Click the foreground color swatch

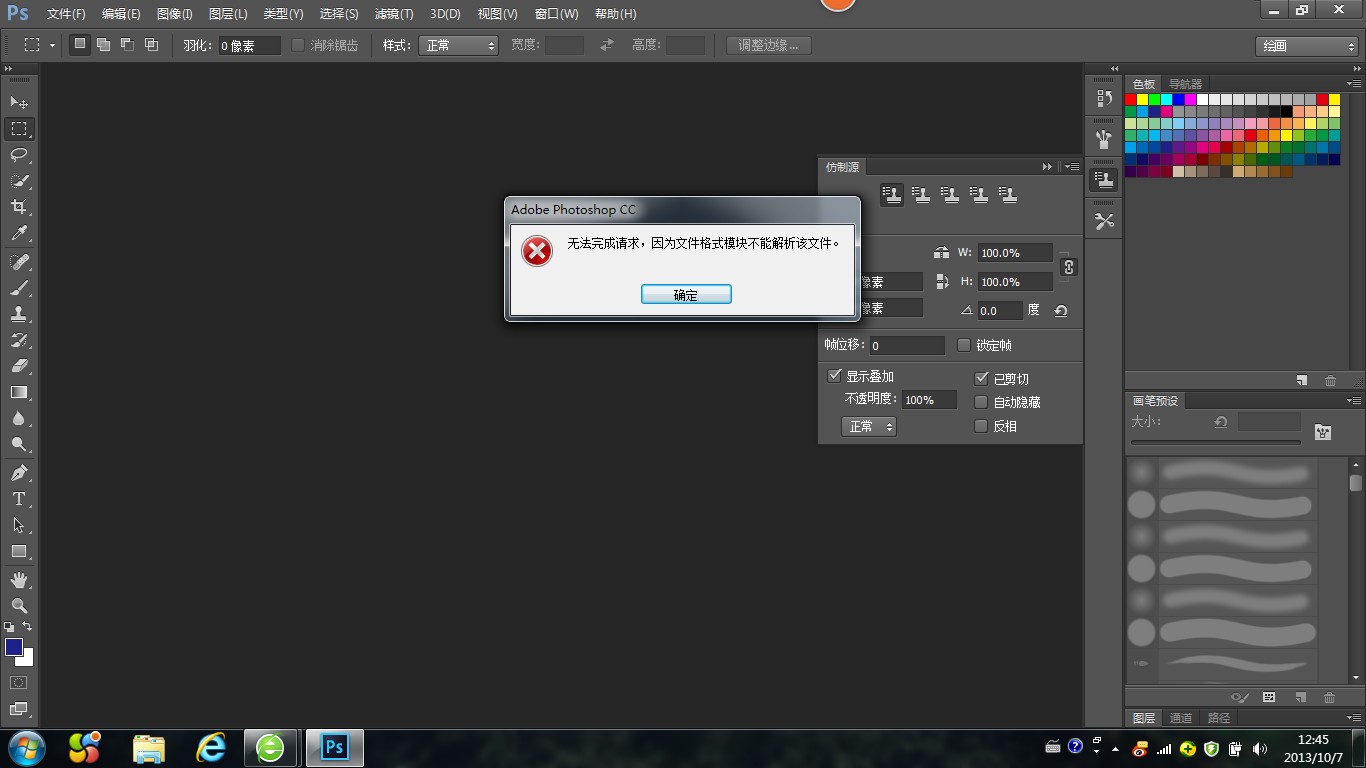(14, 647)
